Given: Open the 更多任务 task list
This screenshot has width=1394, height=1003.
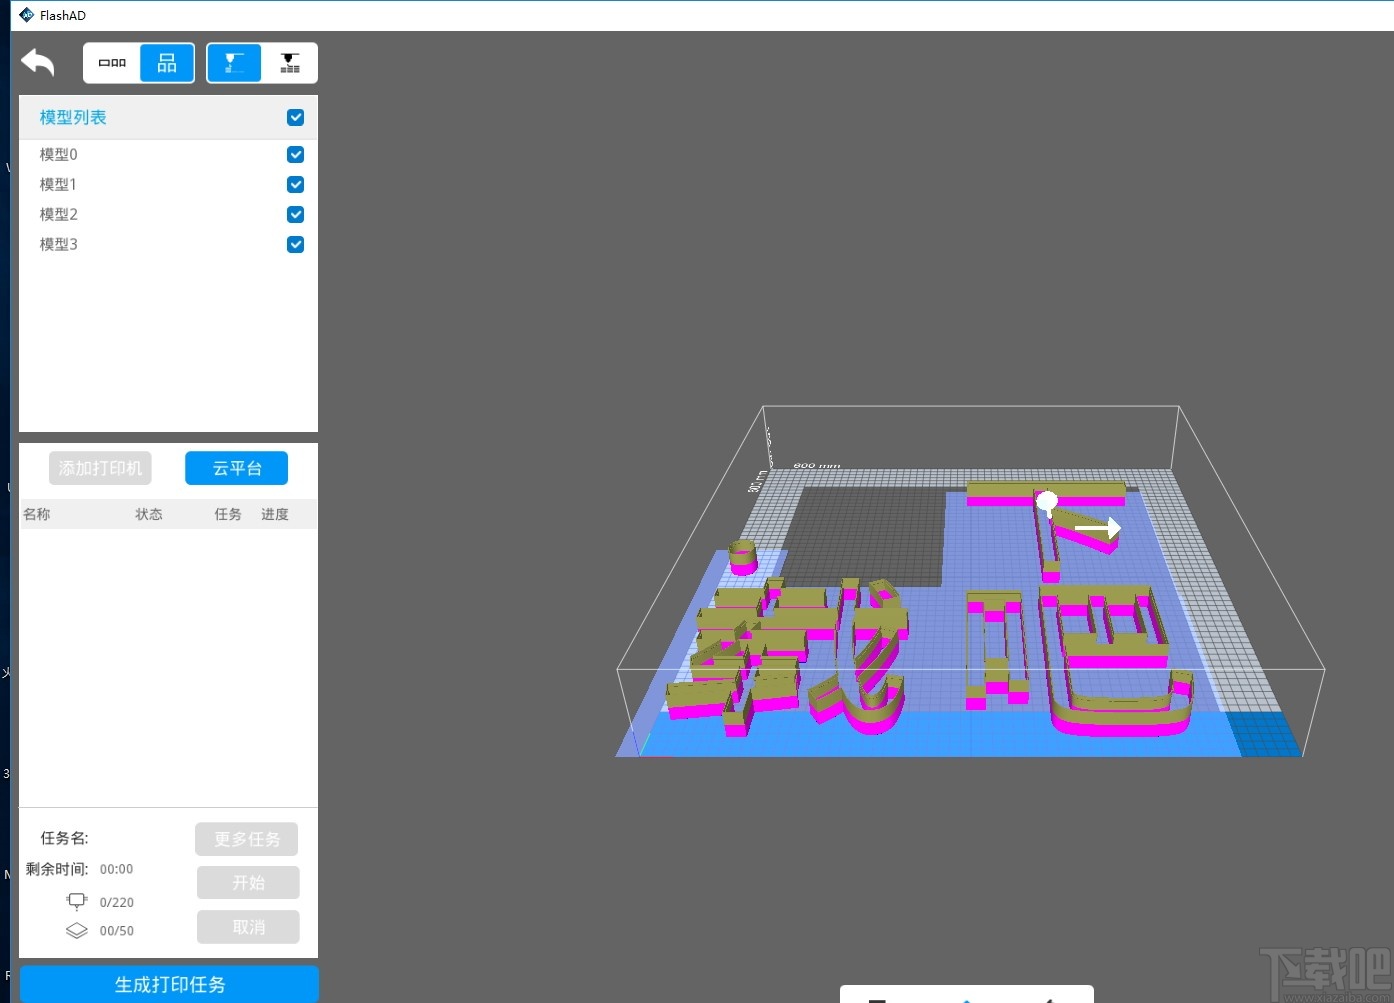Looking at the screenshot, I should pos(246,838).
